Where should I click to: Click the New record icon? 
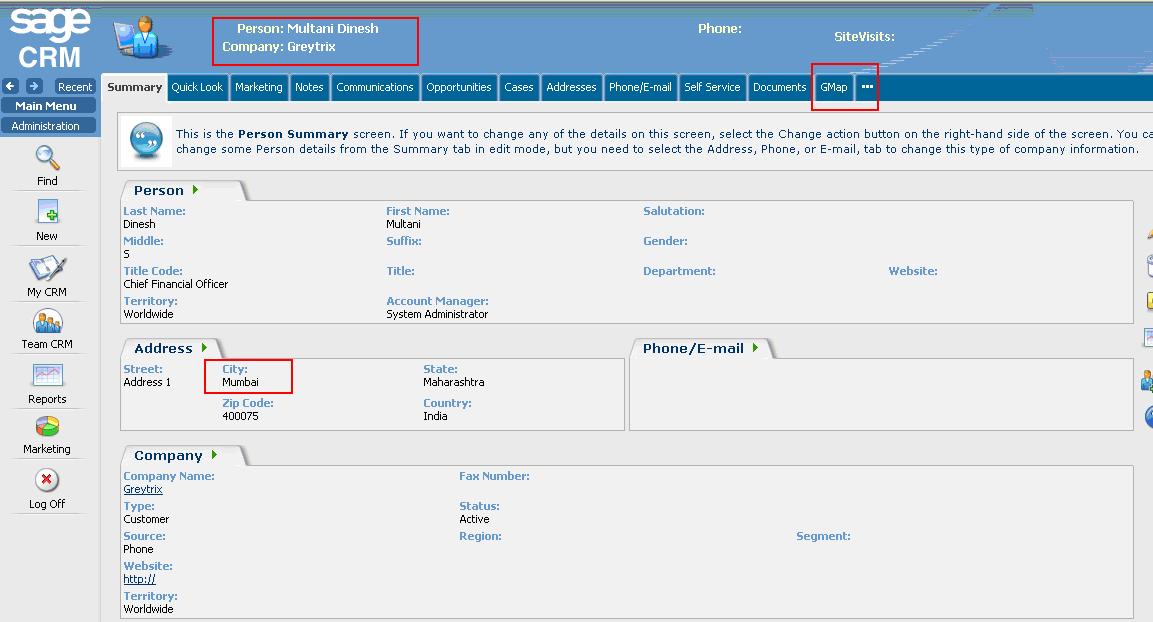(47, 212)
